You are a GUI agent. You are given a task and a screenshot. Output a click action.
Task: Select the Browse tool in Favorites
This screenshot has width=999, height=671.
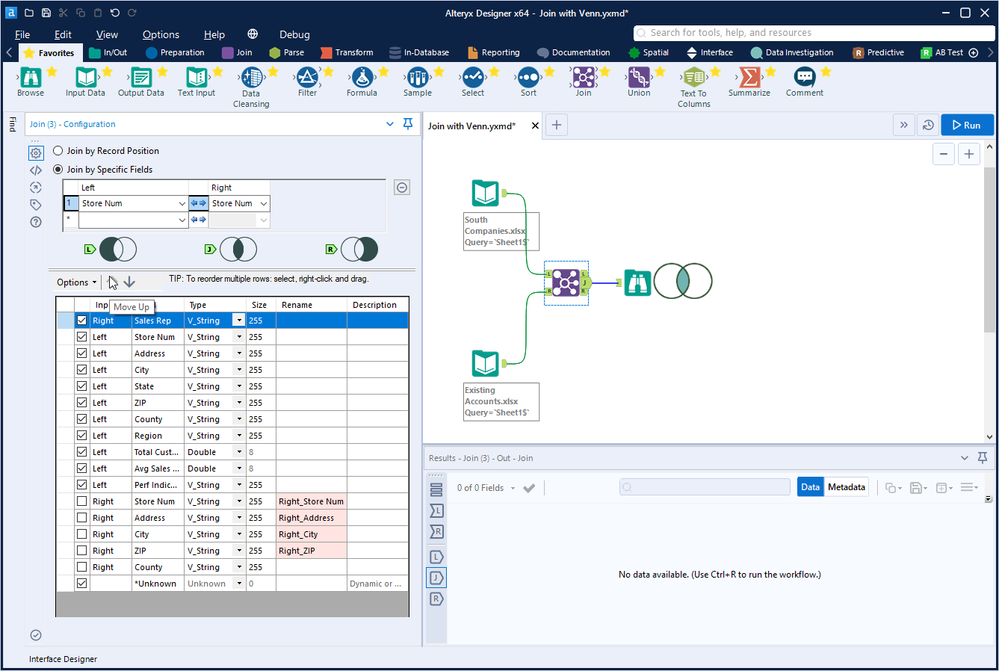30,78
